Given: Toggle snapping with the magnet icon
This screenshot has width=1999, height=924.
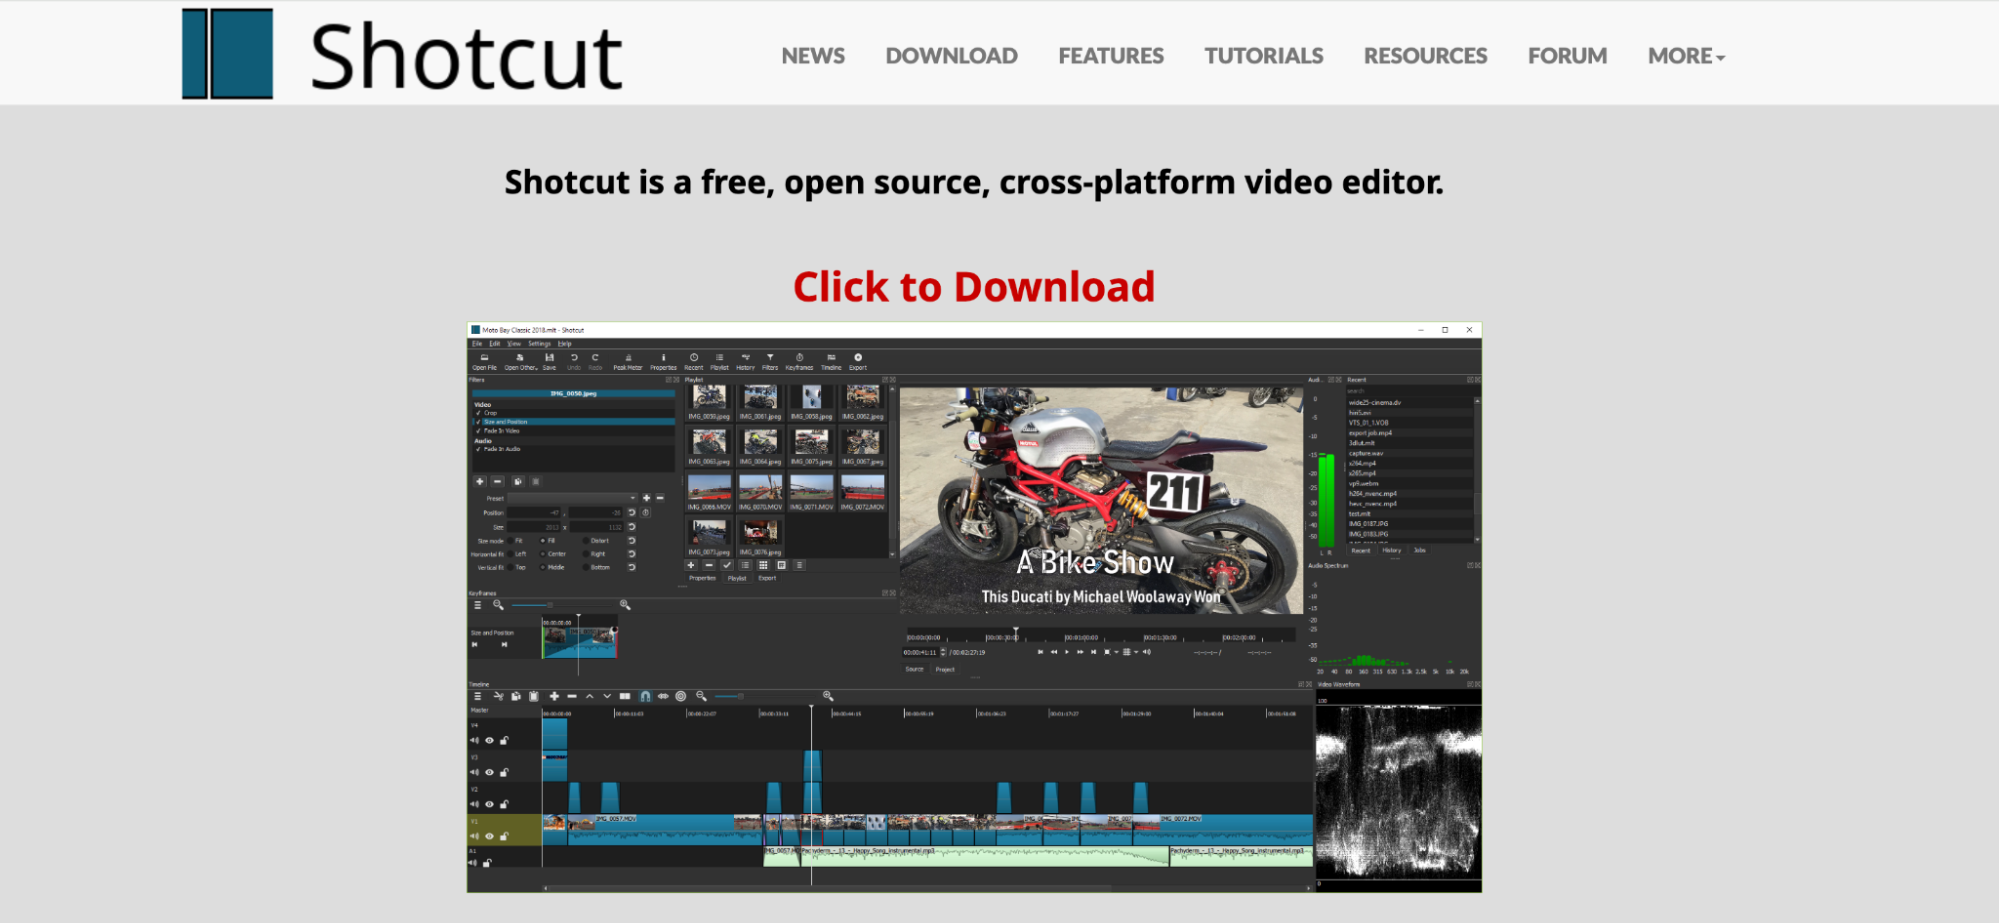Looking at the screenshot, I should coord(645,696).
